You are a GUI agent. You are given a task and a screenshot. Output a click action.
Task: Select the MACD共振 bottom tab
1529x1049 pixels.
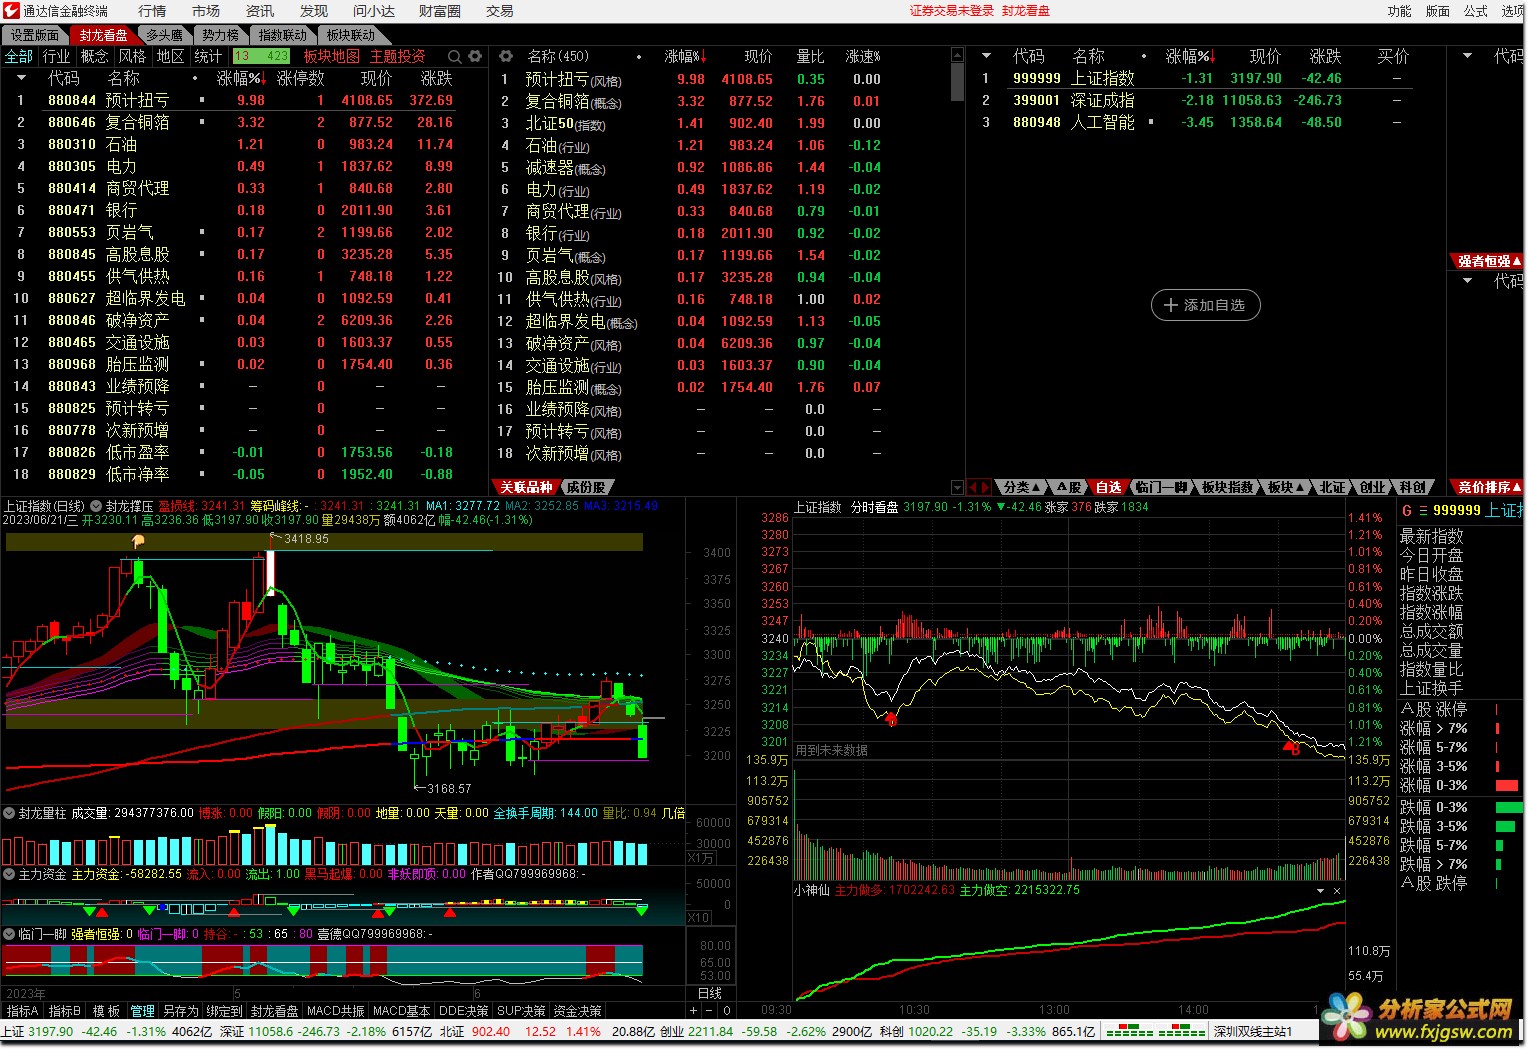tap(336, 1011)
